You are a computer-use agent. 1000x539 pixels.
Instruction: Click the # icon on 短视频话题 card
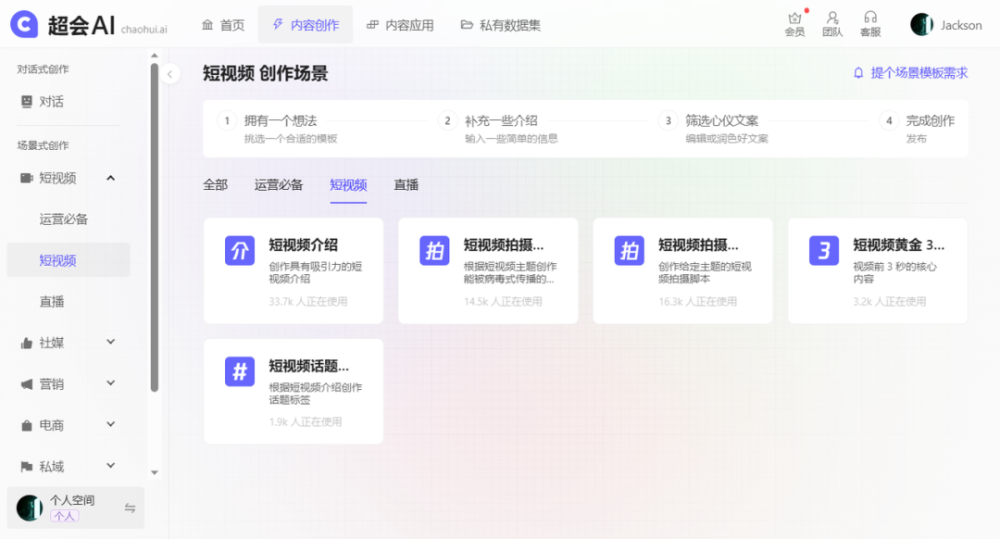pyautogui.click(x=240, y=371)
